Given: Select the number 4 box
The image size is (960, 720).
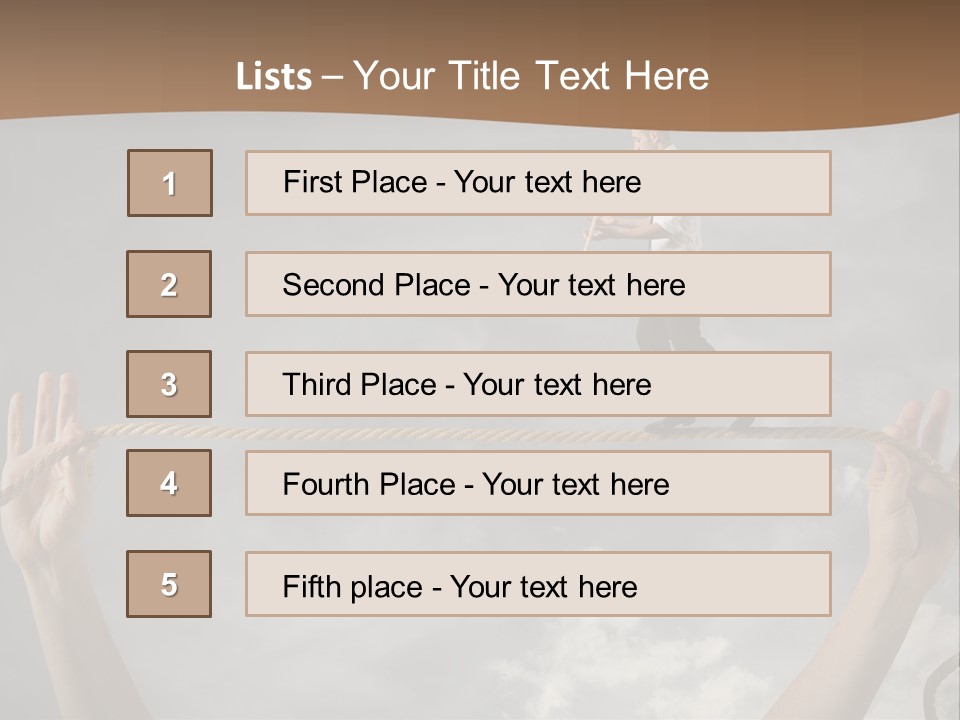Looking at the screenshot, I should 169,483.
